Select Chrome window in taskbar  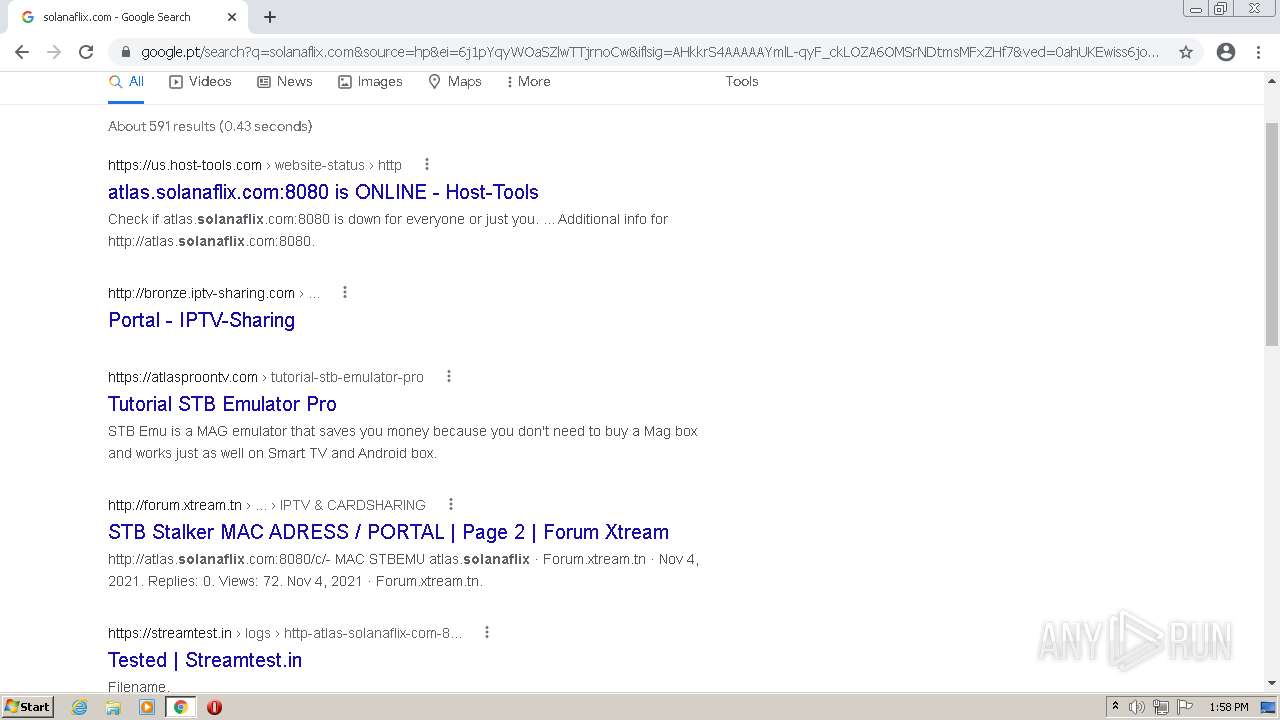coord(180,707)
